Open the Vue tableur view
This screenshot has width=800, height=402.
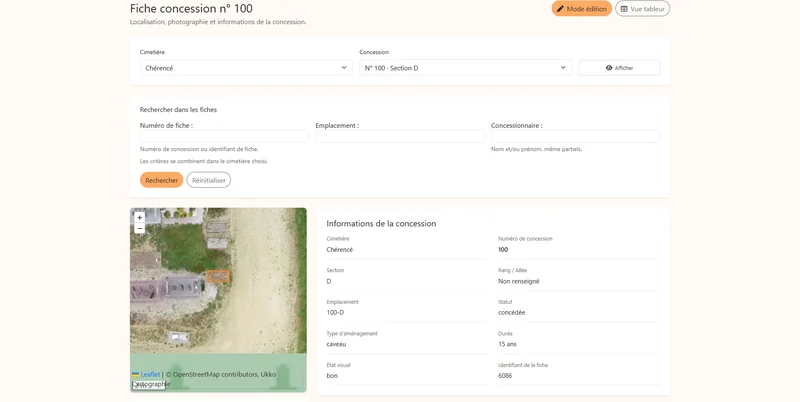click(642, 9)
